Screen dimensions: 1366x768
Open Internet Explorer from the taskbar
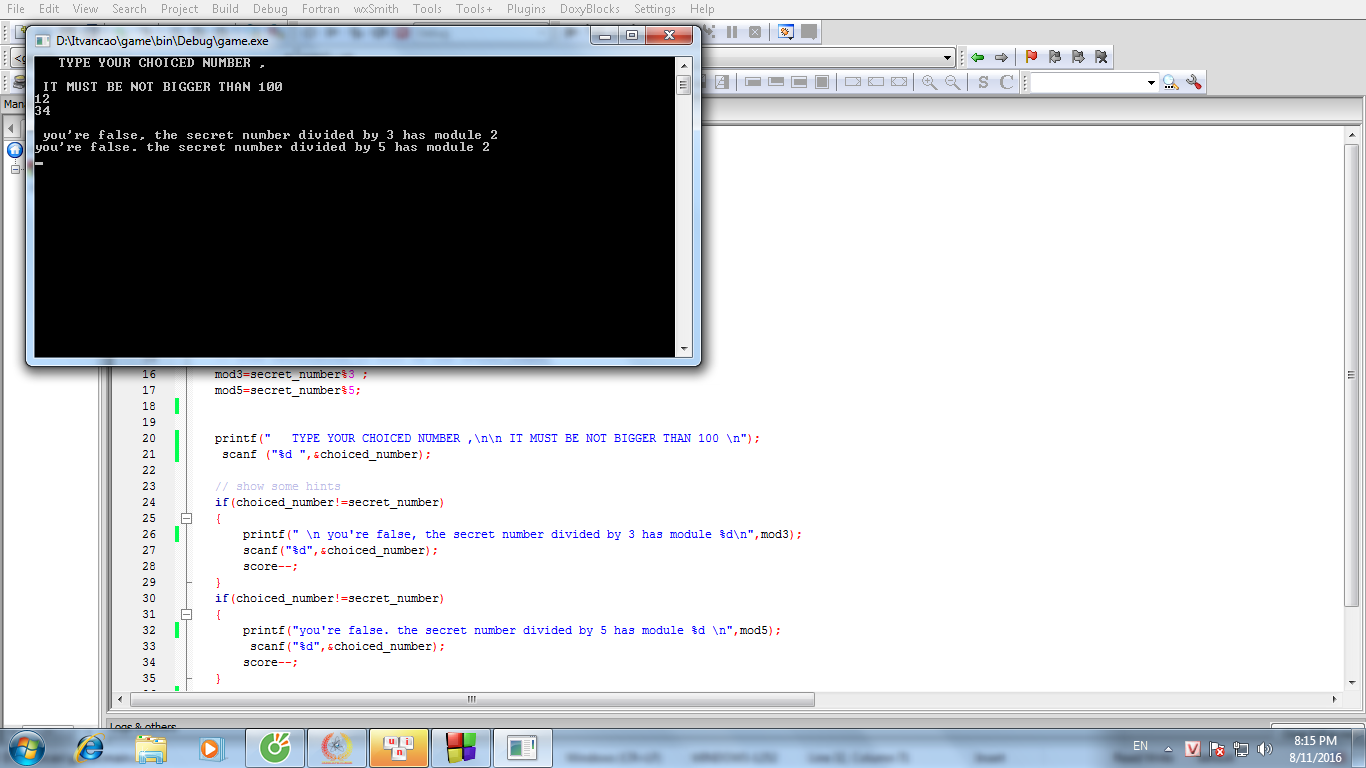(x=90, y=747)
